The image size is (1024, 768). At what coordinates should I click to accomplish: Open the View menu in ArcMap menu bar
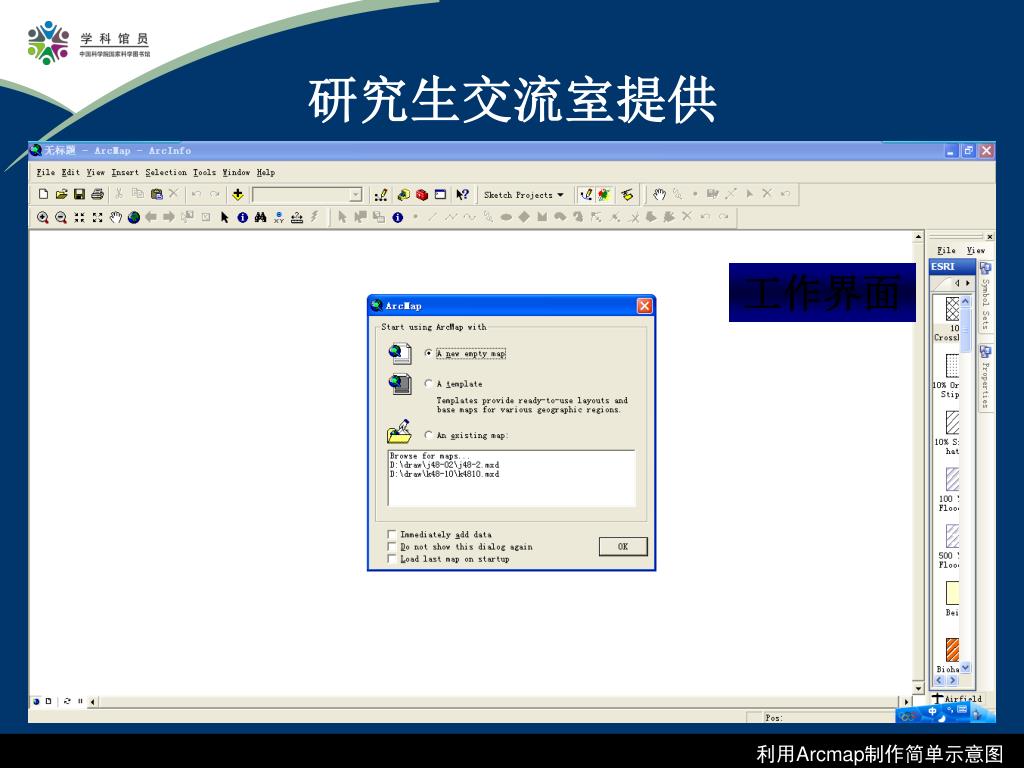click(95, 172)
